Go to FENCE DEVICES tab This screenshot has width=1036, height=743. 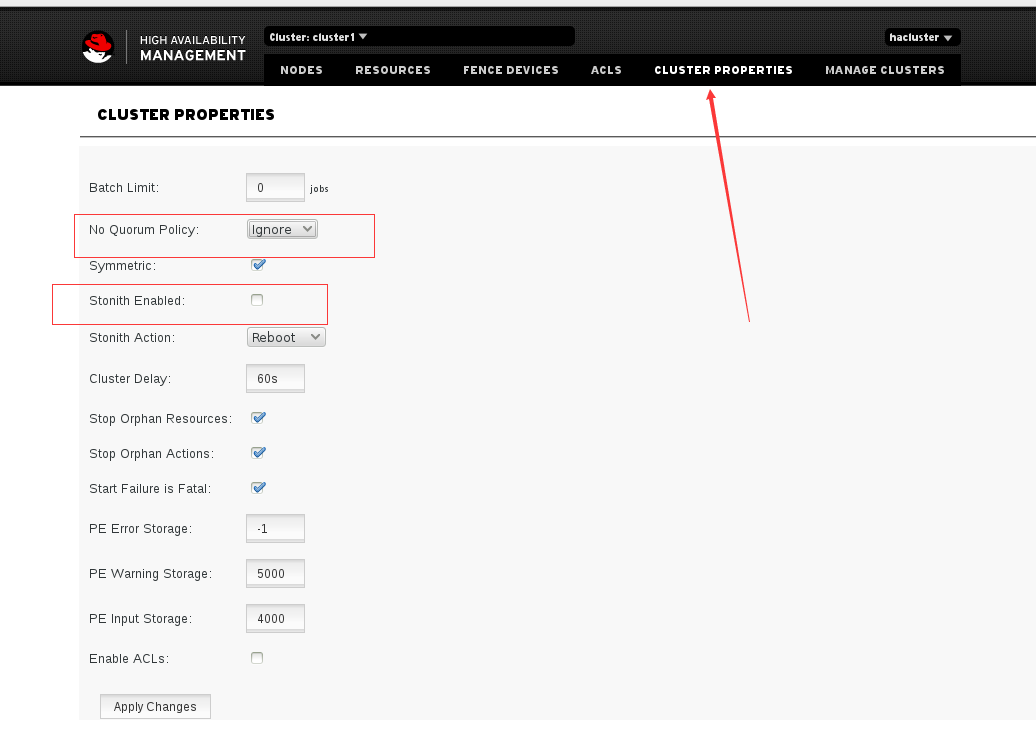click(x=511, y=70)
